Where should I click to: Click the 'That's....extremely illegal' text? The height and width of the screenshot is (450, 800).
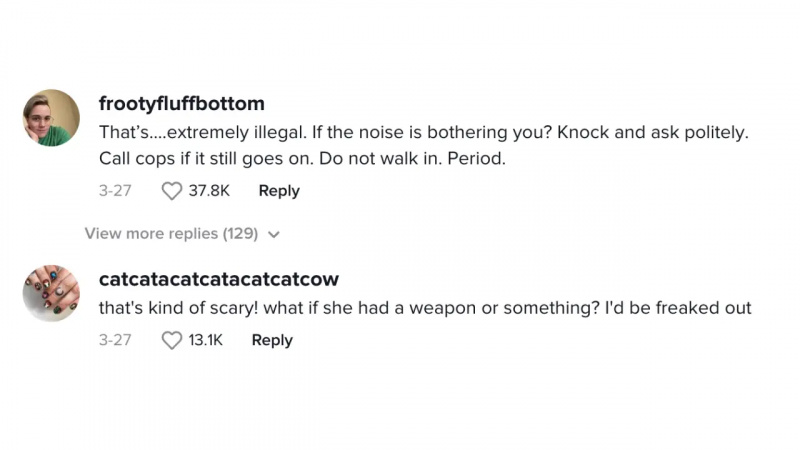[x=203, y=133]
